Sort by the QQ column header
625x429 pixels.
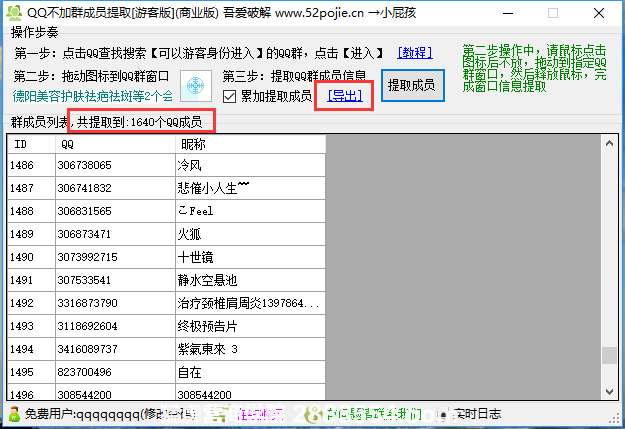pos(115,144)
